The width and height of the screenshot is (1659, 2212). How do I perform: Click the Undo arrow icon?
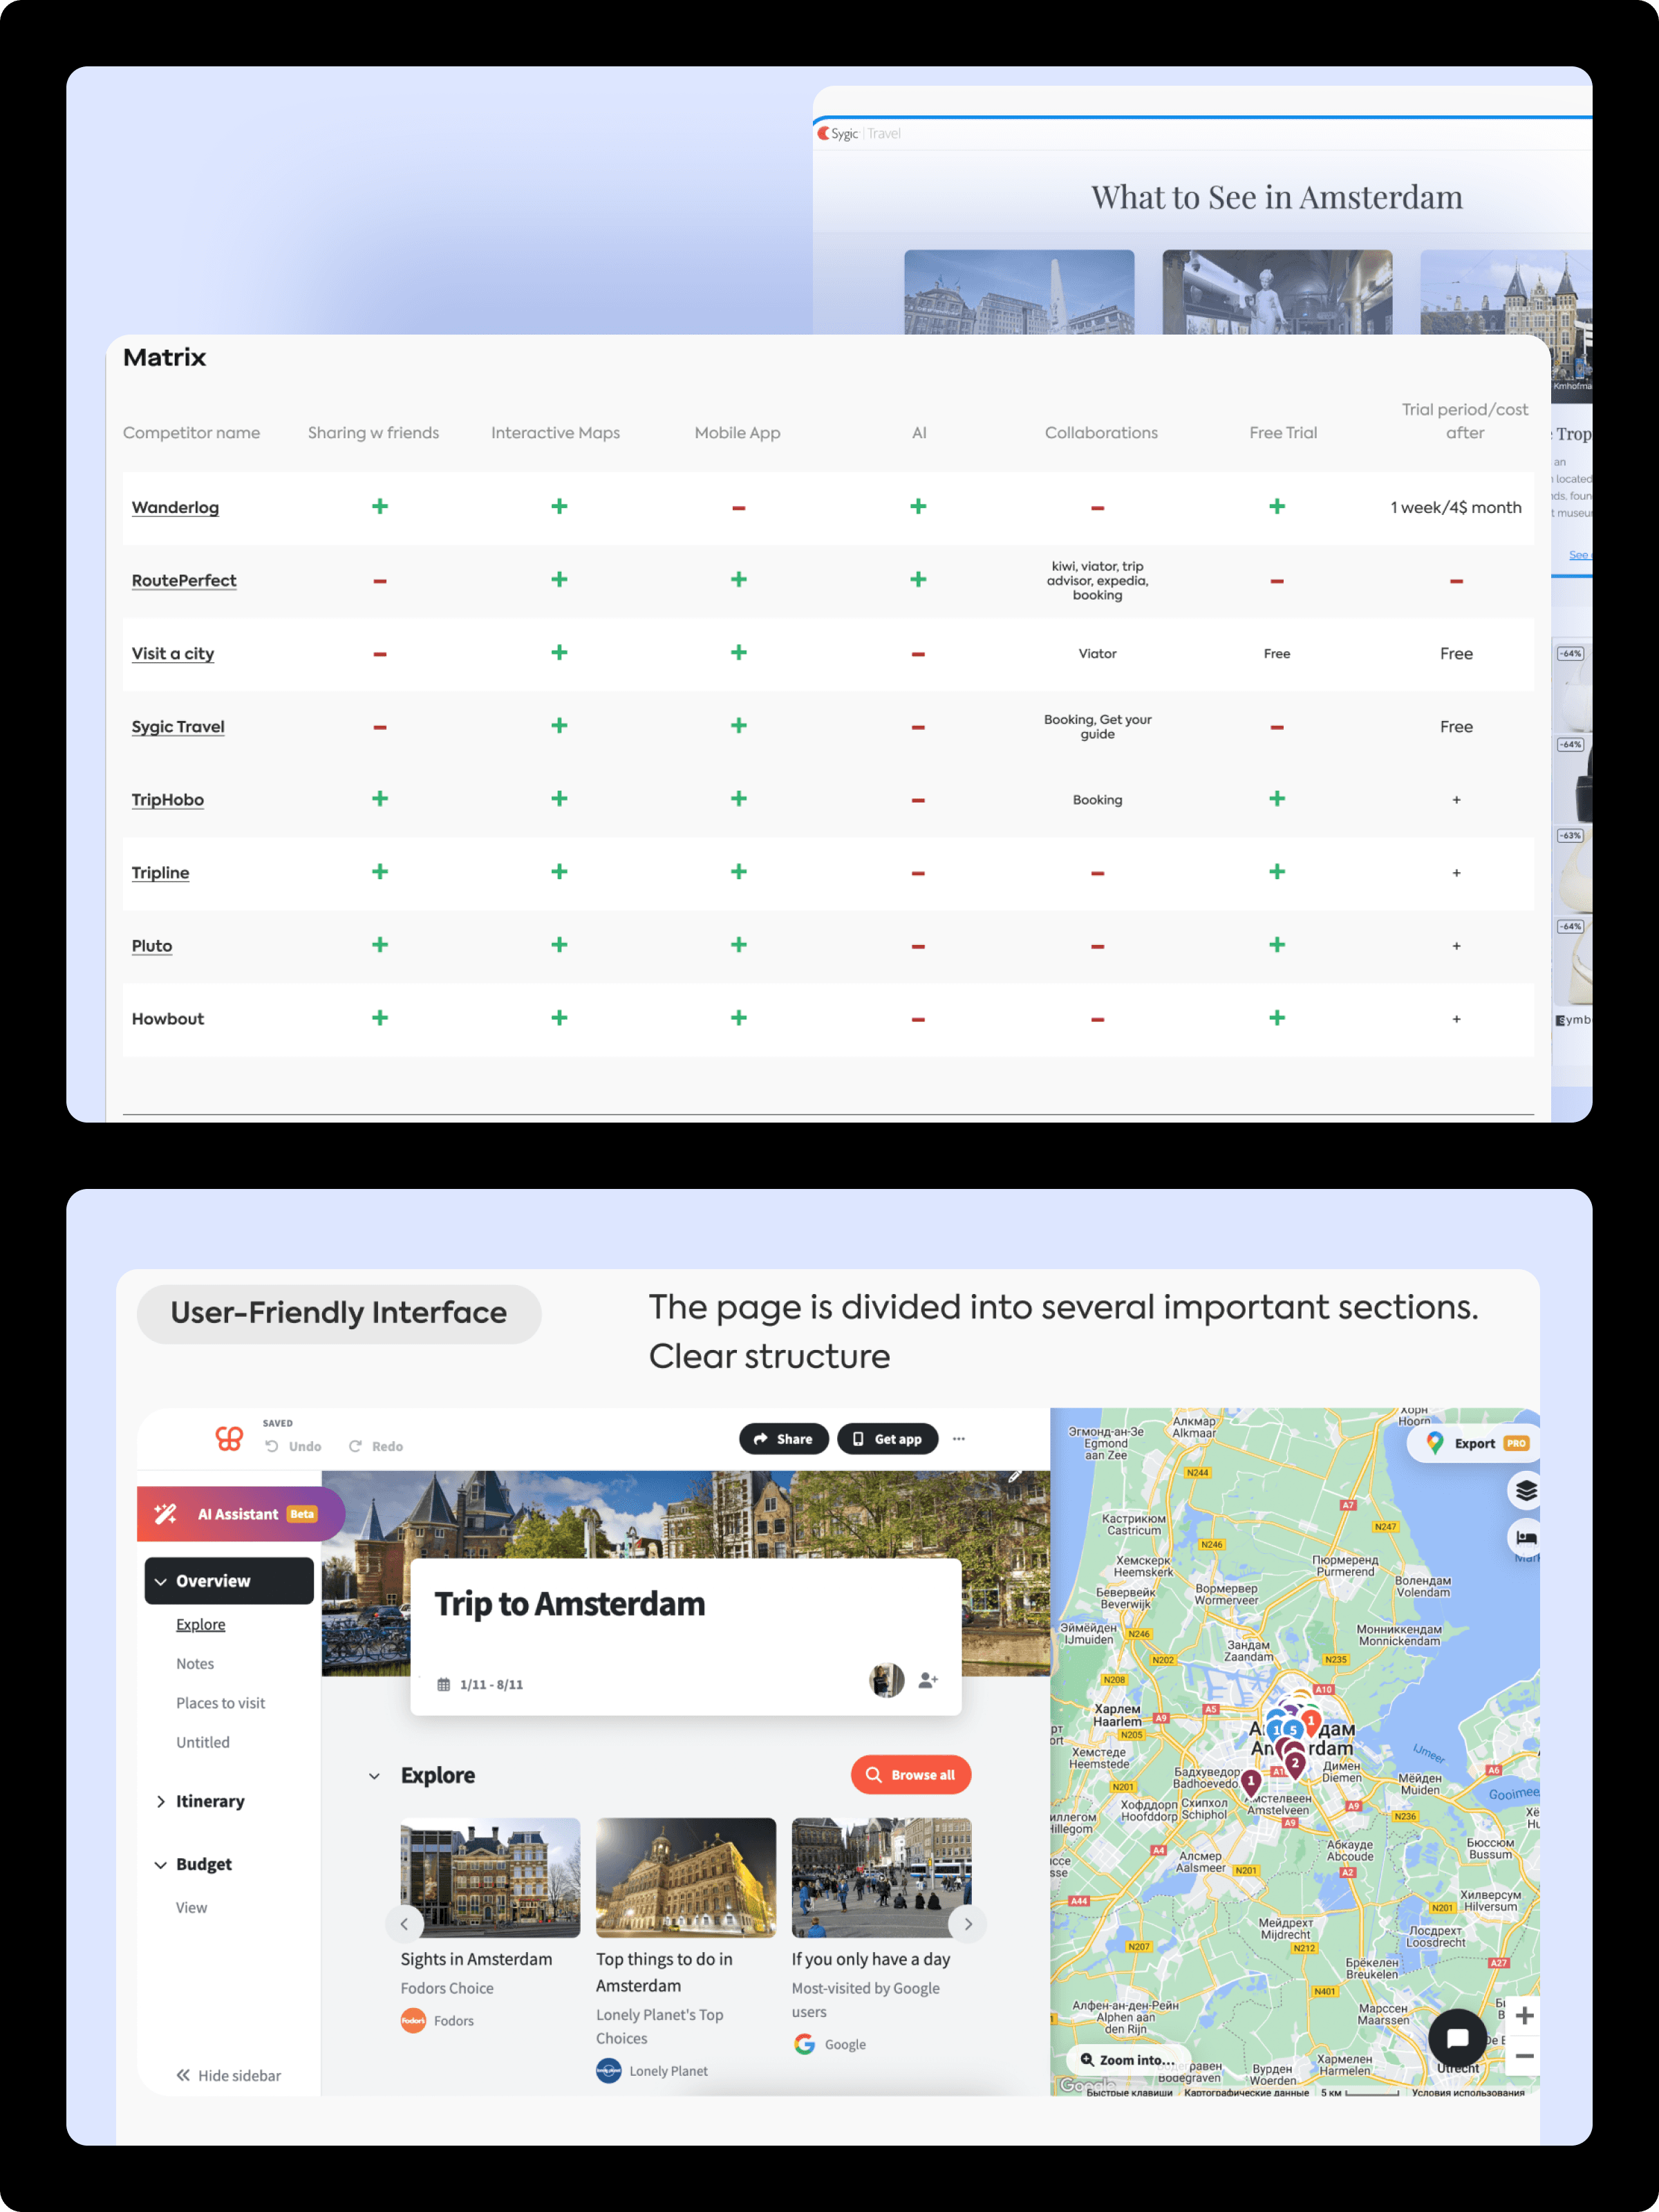click(272, 1446)
